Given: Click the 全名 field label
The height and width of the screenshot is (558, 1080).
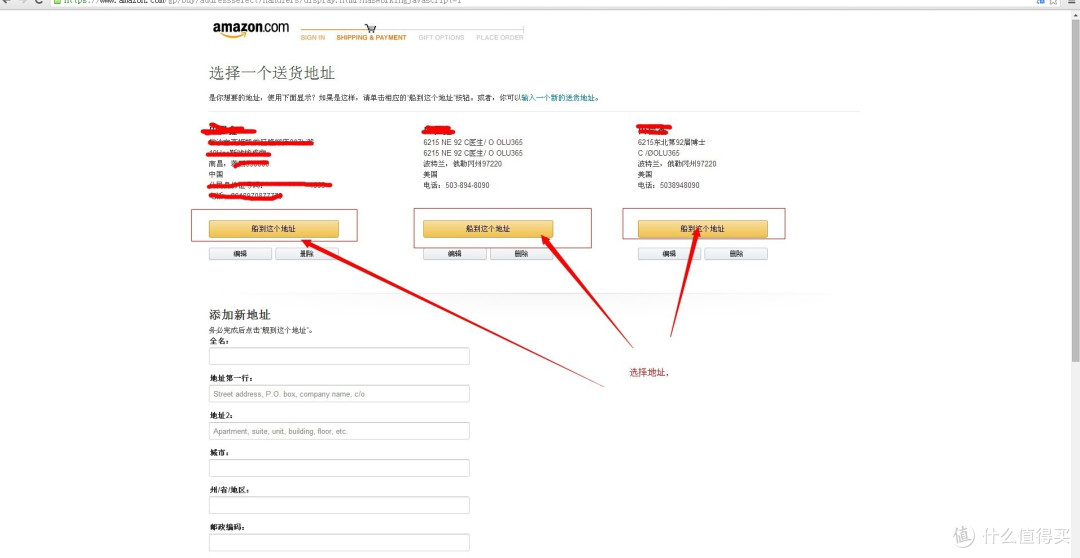Looking at the screenshot, I should pos(219,341).
